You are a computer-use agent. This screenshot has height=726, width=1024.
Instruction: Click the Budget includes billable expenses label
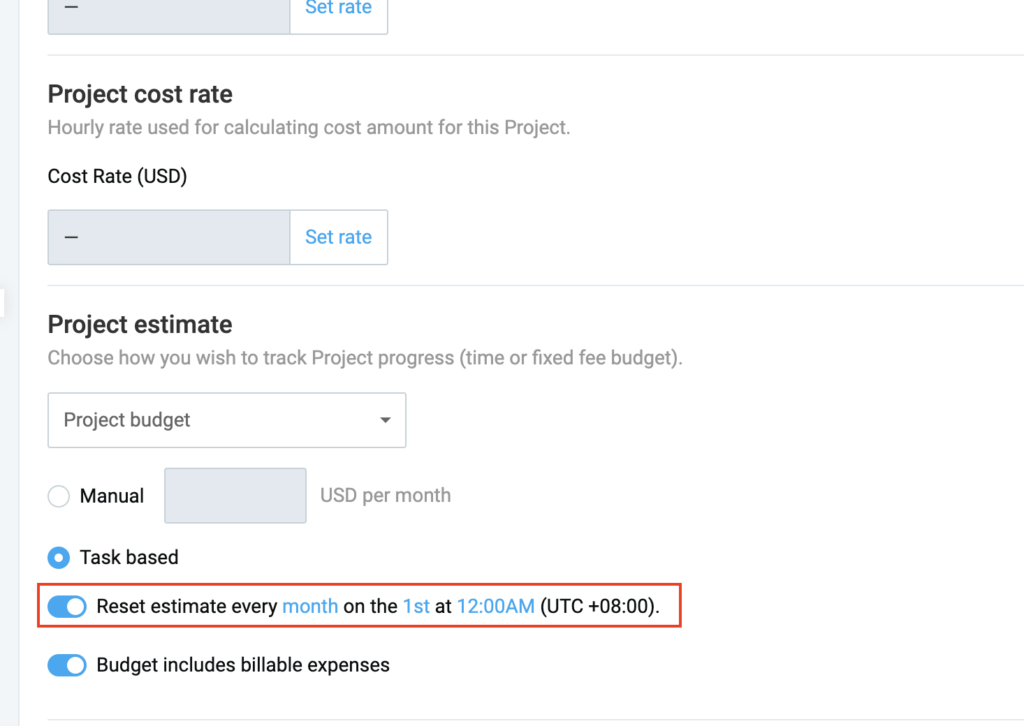coord(243,665)
